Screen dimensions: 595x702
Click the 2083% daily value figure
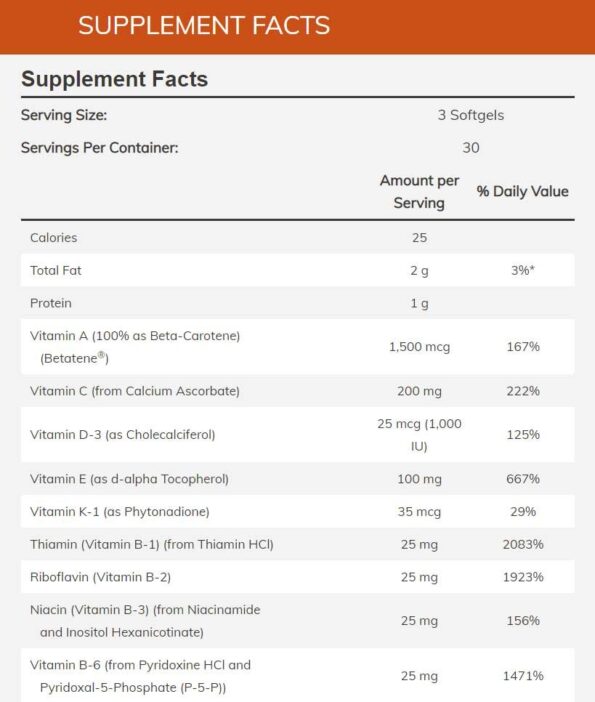pos(523,544)
